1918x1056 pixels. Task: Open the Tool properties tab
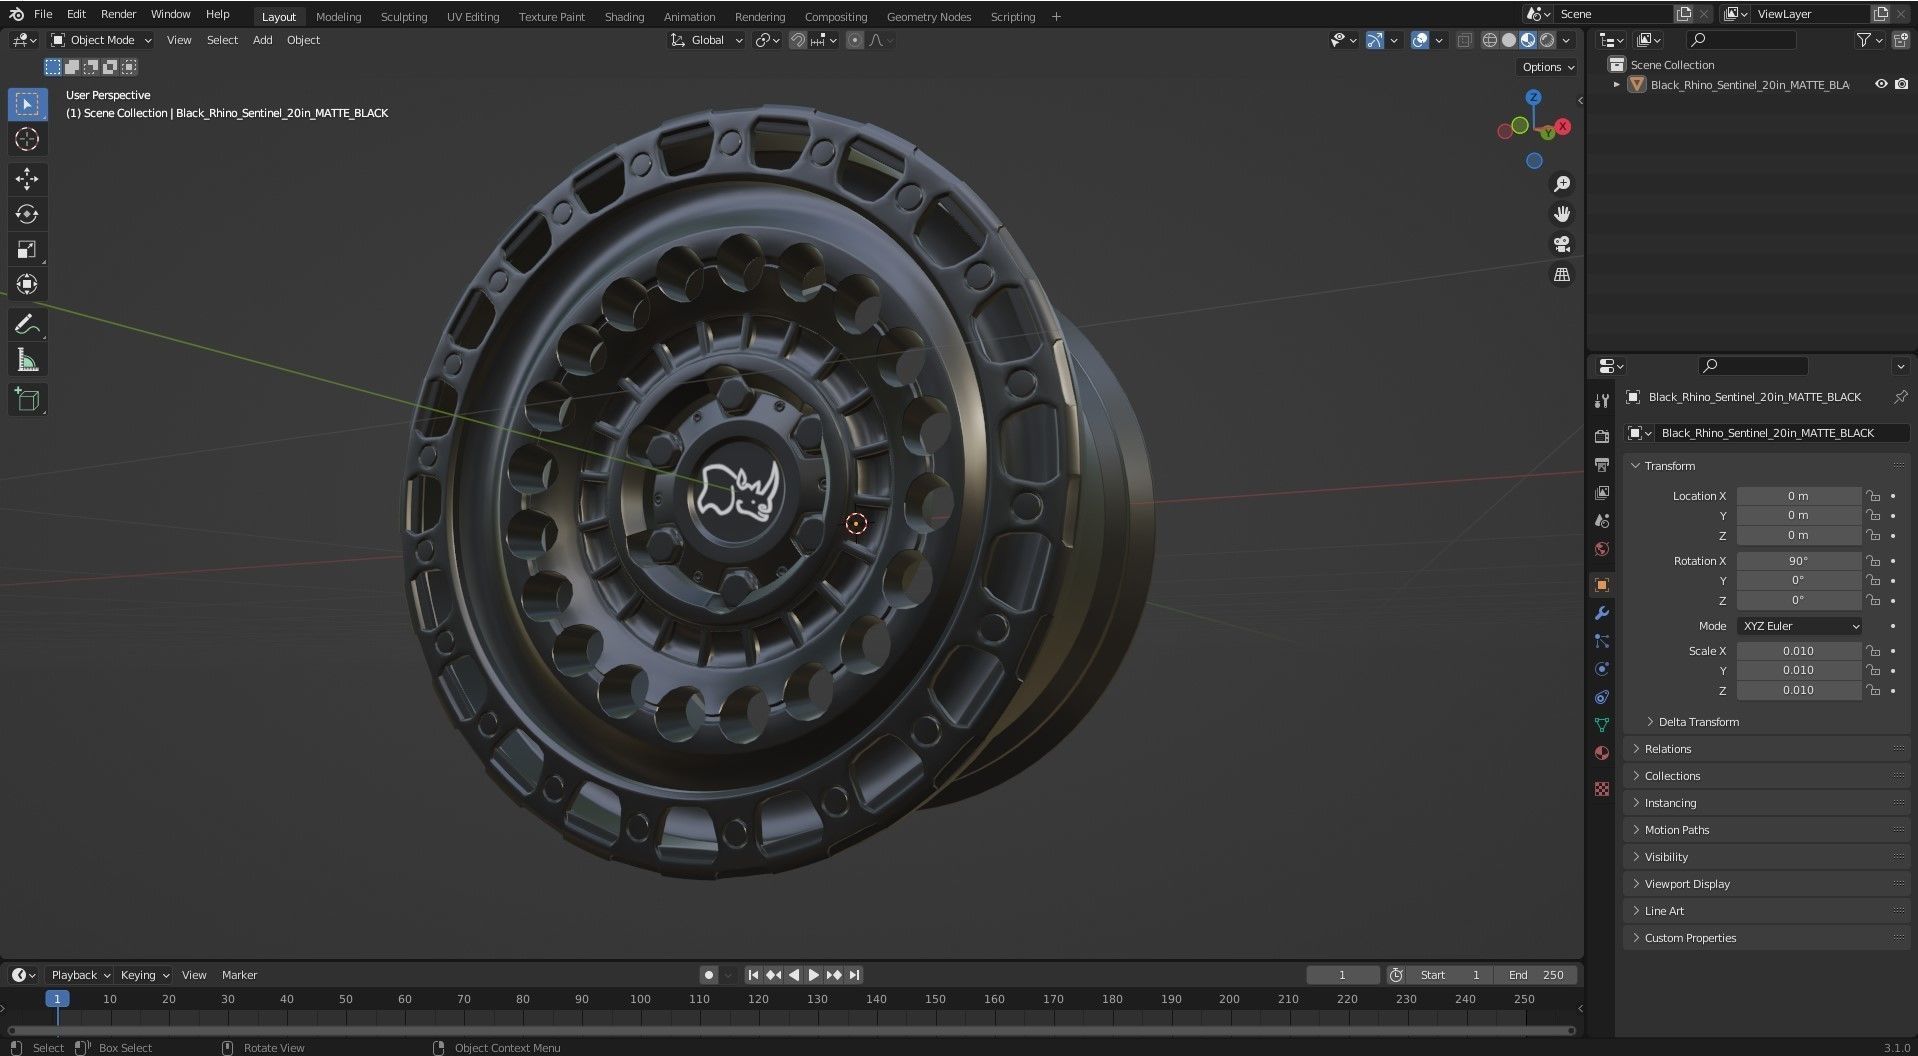click(1602, 401)
